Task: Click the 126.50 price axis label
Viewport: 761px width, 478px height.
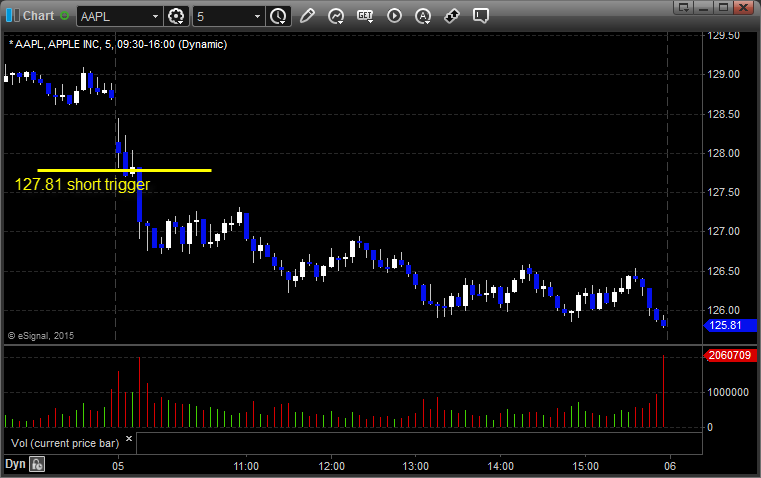Action: (x=724, y=271)
